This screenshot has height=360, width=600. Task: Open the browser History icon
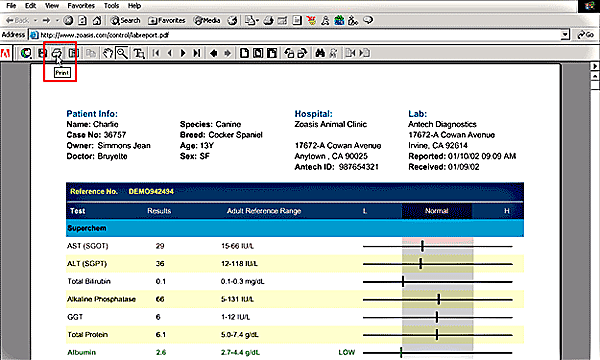click(232, 20)
